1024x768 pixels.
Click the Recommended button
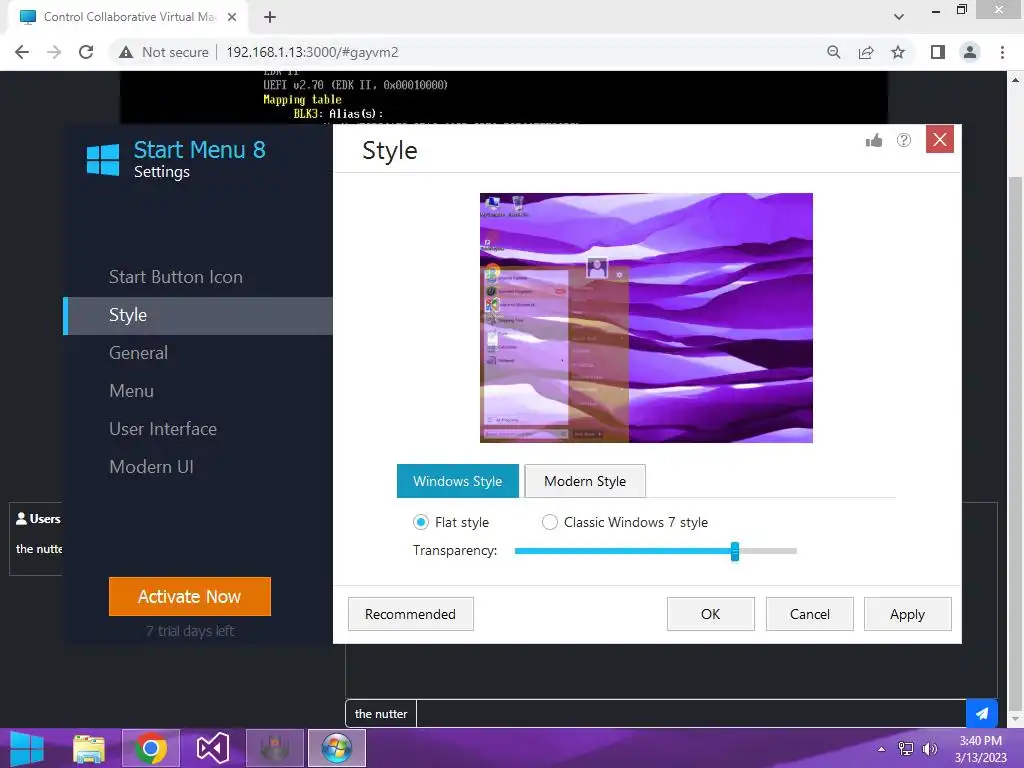[x=410, y=614]
